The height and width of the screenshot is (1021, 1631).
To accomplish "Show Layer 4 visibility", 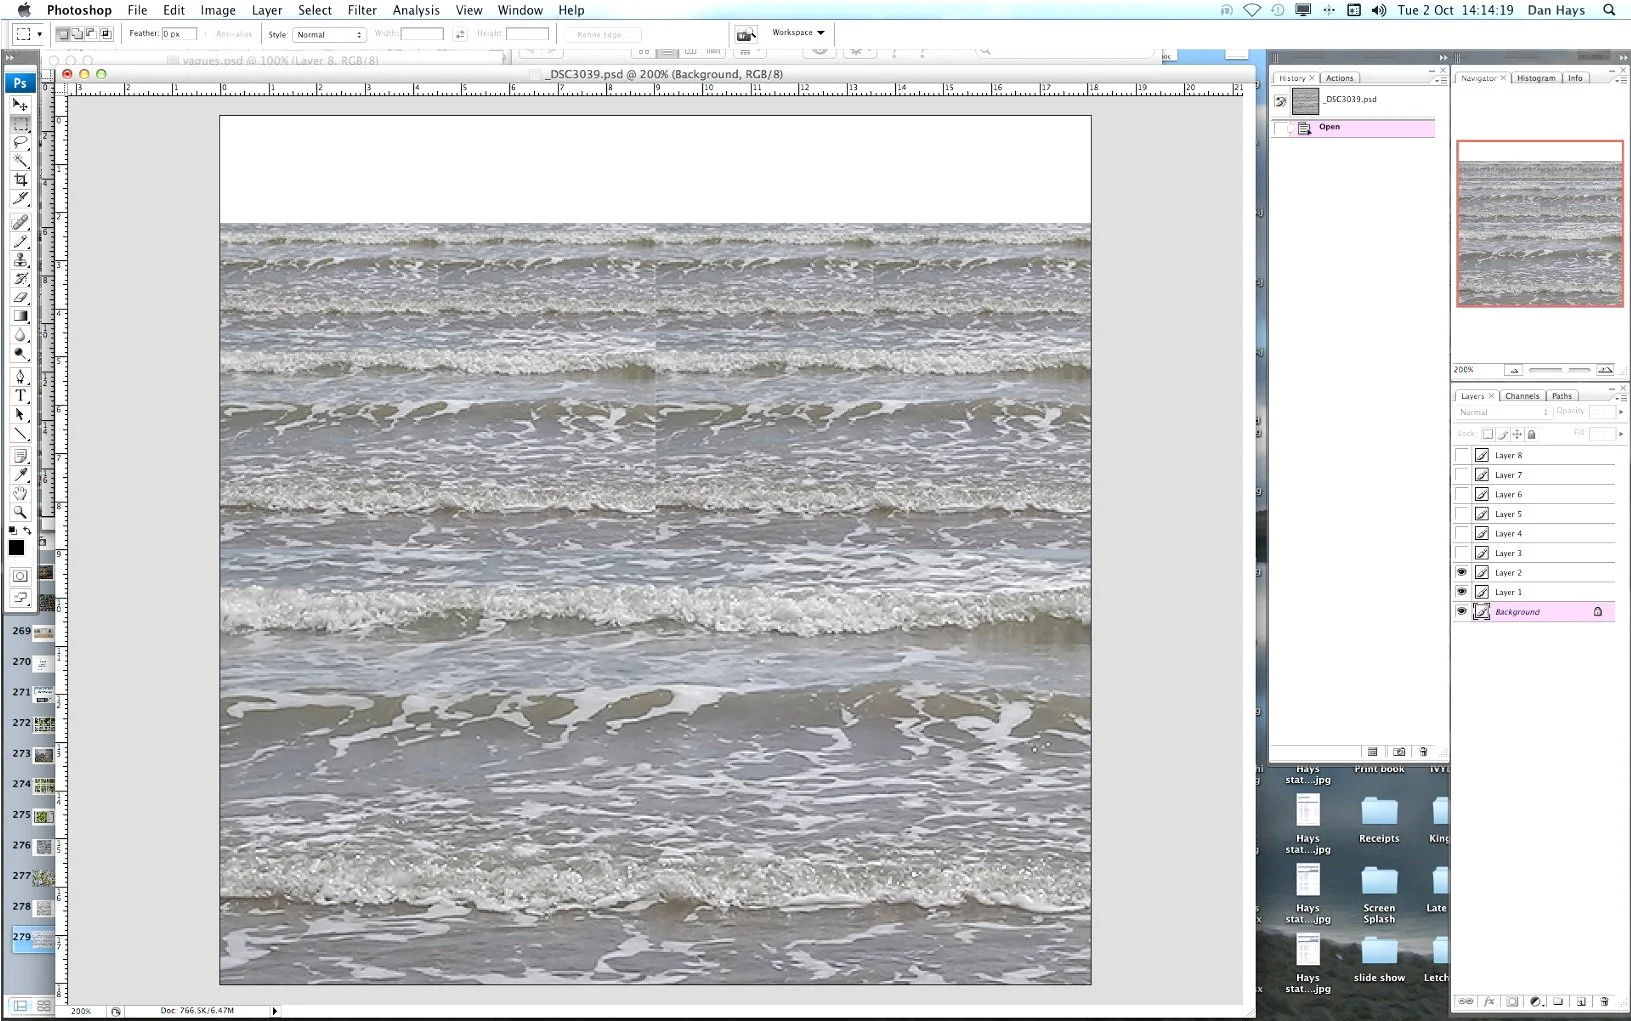I will click(1461, 533).
